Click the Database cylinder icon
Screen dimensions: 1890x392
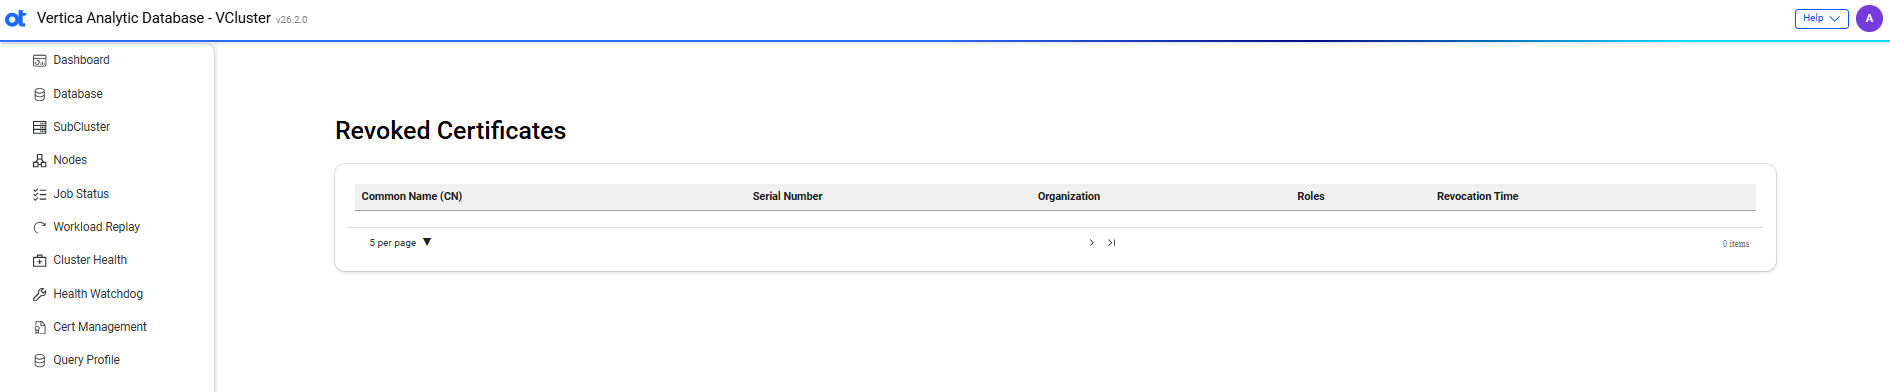point(40,94)
